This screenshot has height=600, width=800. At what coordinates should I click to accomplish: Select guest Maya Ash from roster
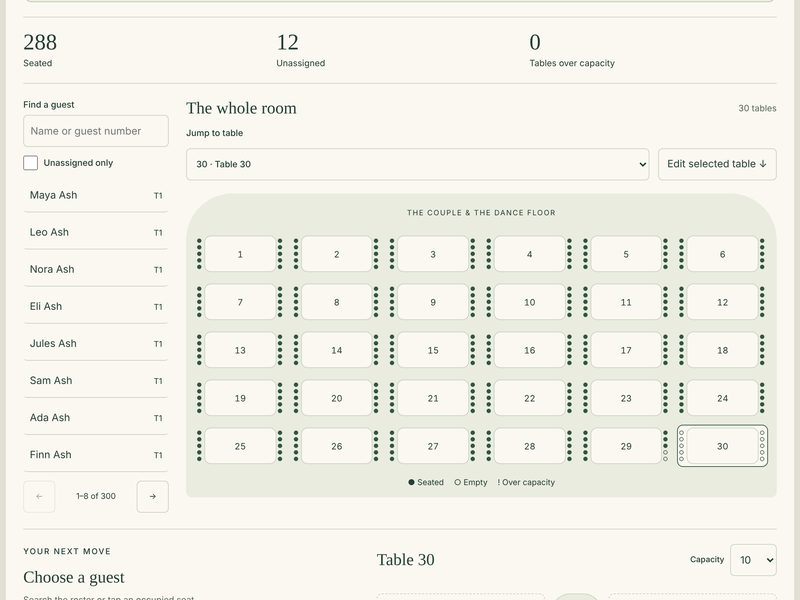coord(96,195)
